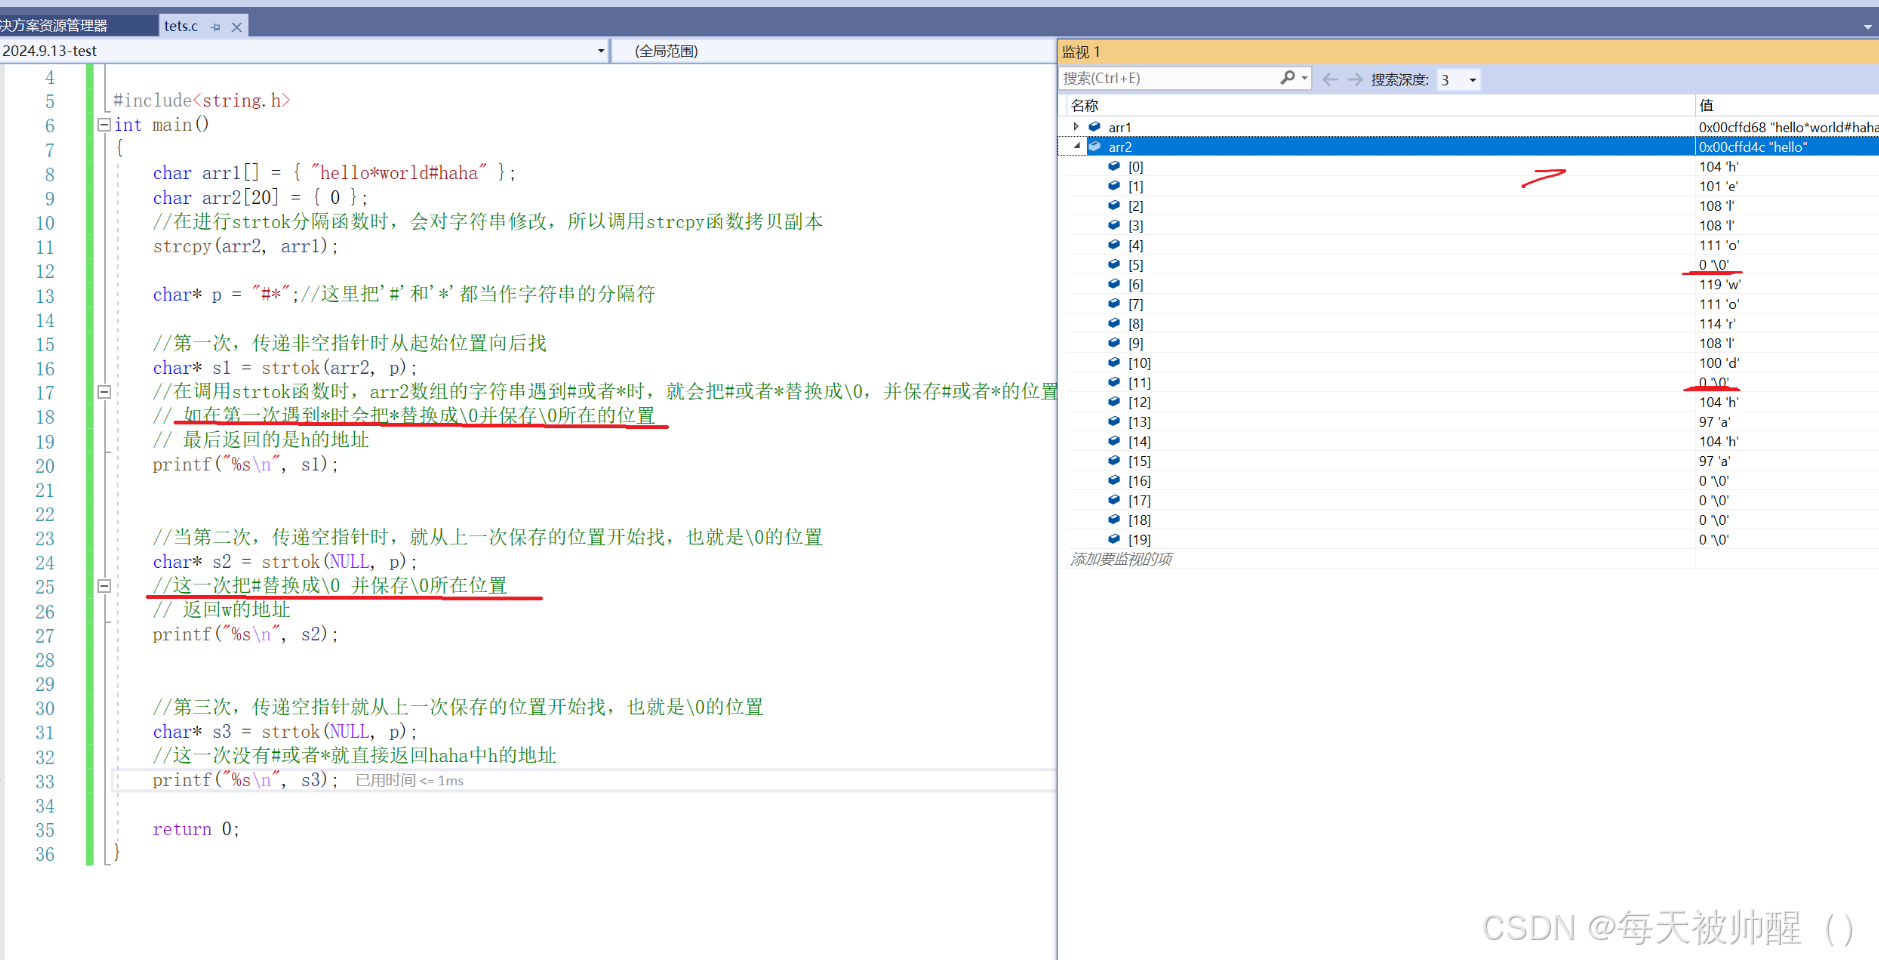Click the icon of element [11]

[x=1114, y=382]
